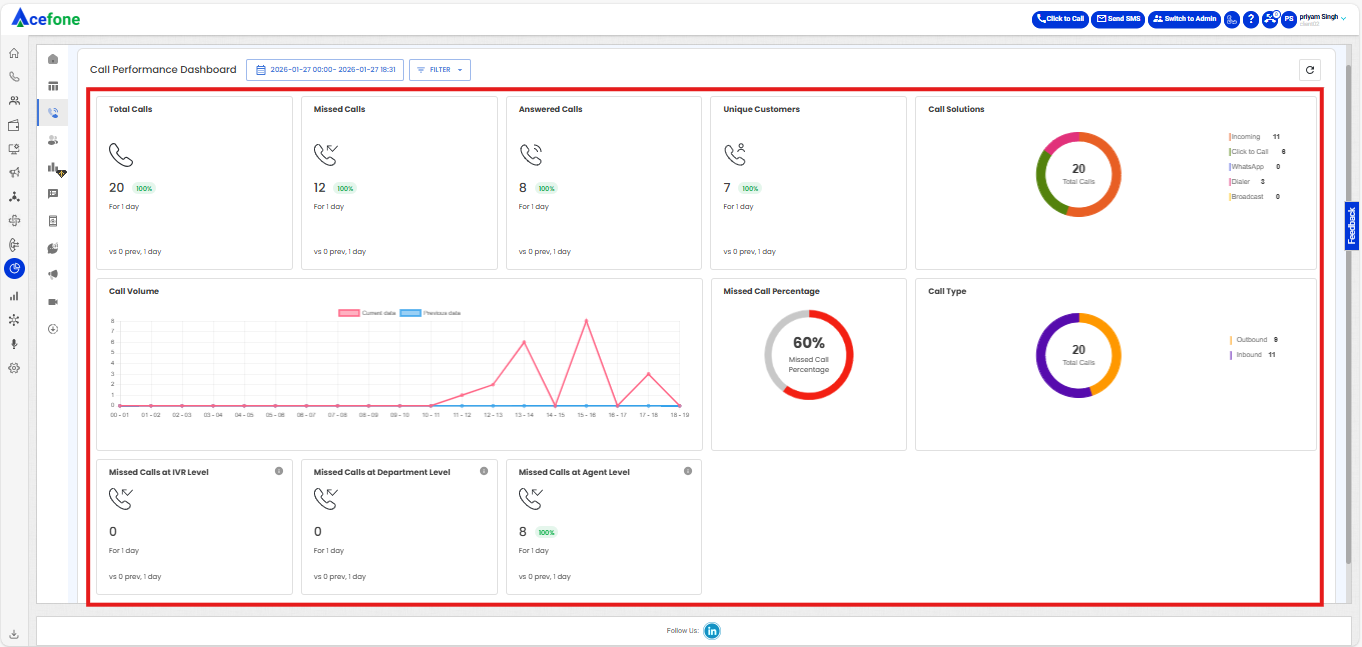Expand the FILTER dropdown
1362x647 pixels.
pyautogui.click(x=440, y=70)
